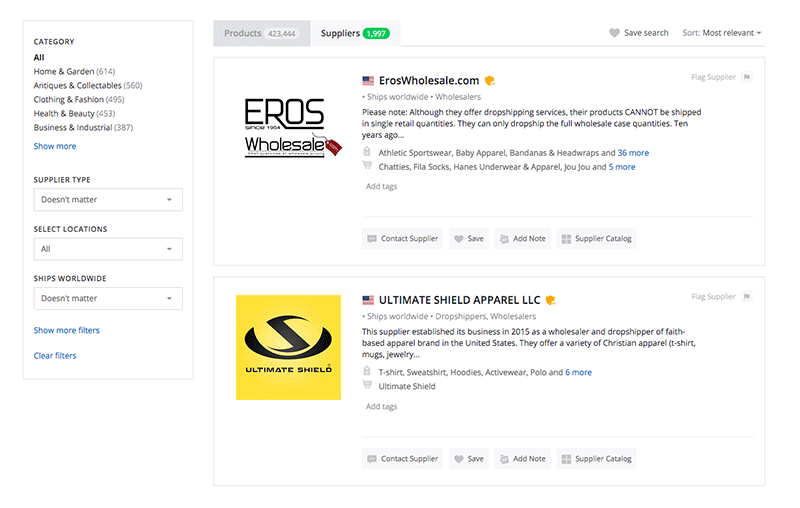
Task: Click the Ultimate Shield logo thumbnail
Action: click(x=288, y=347)
